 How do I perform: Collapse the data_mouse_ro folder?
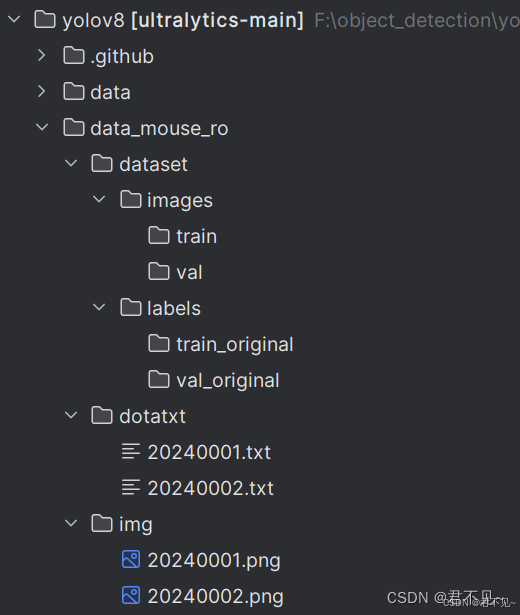pyautogui.click(x=42, y=127)
